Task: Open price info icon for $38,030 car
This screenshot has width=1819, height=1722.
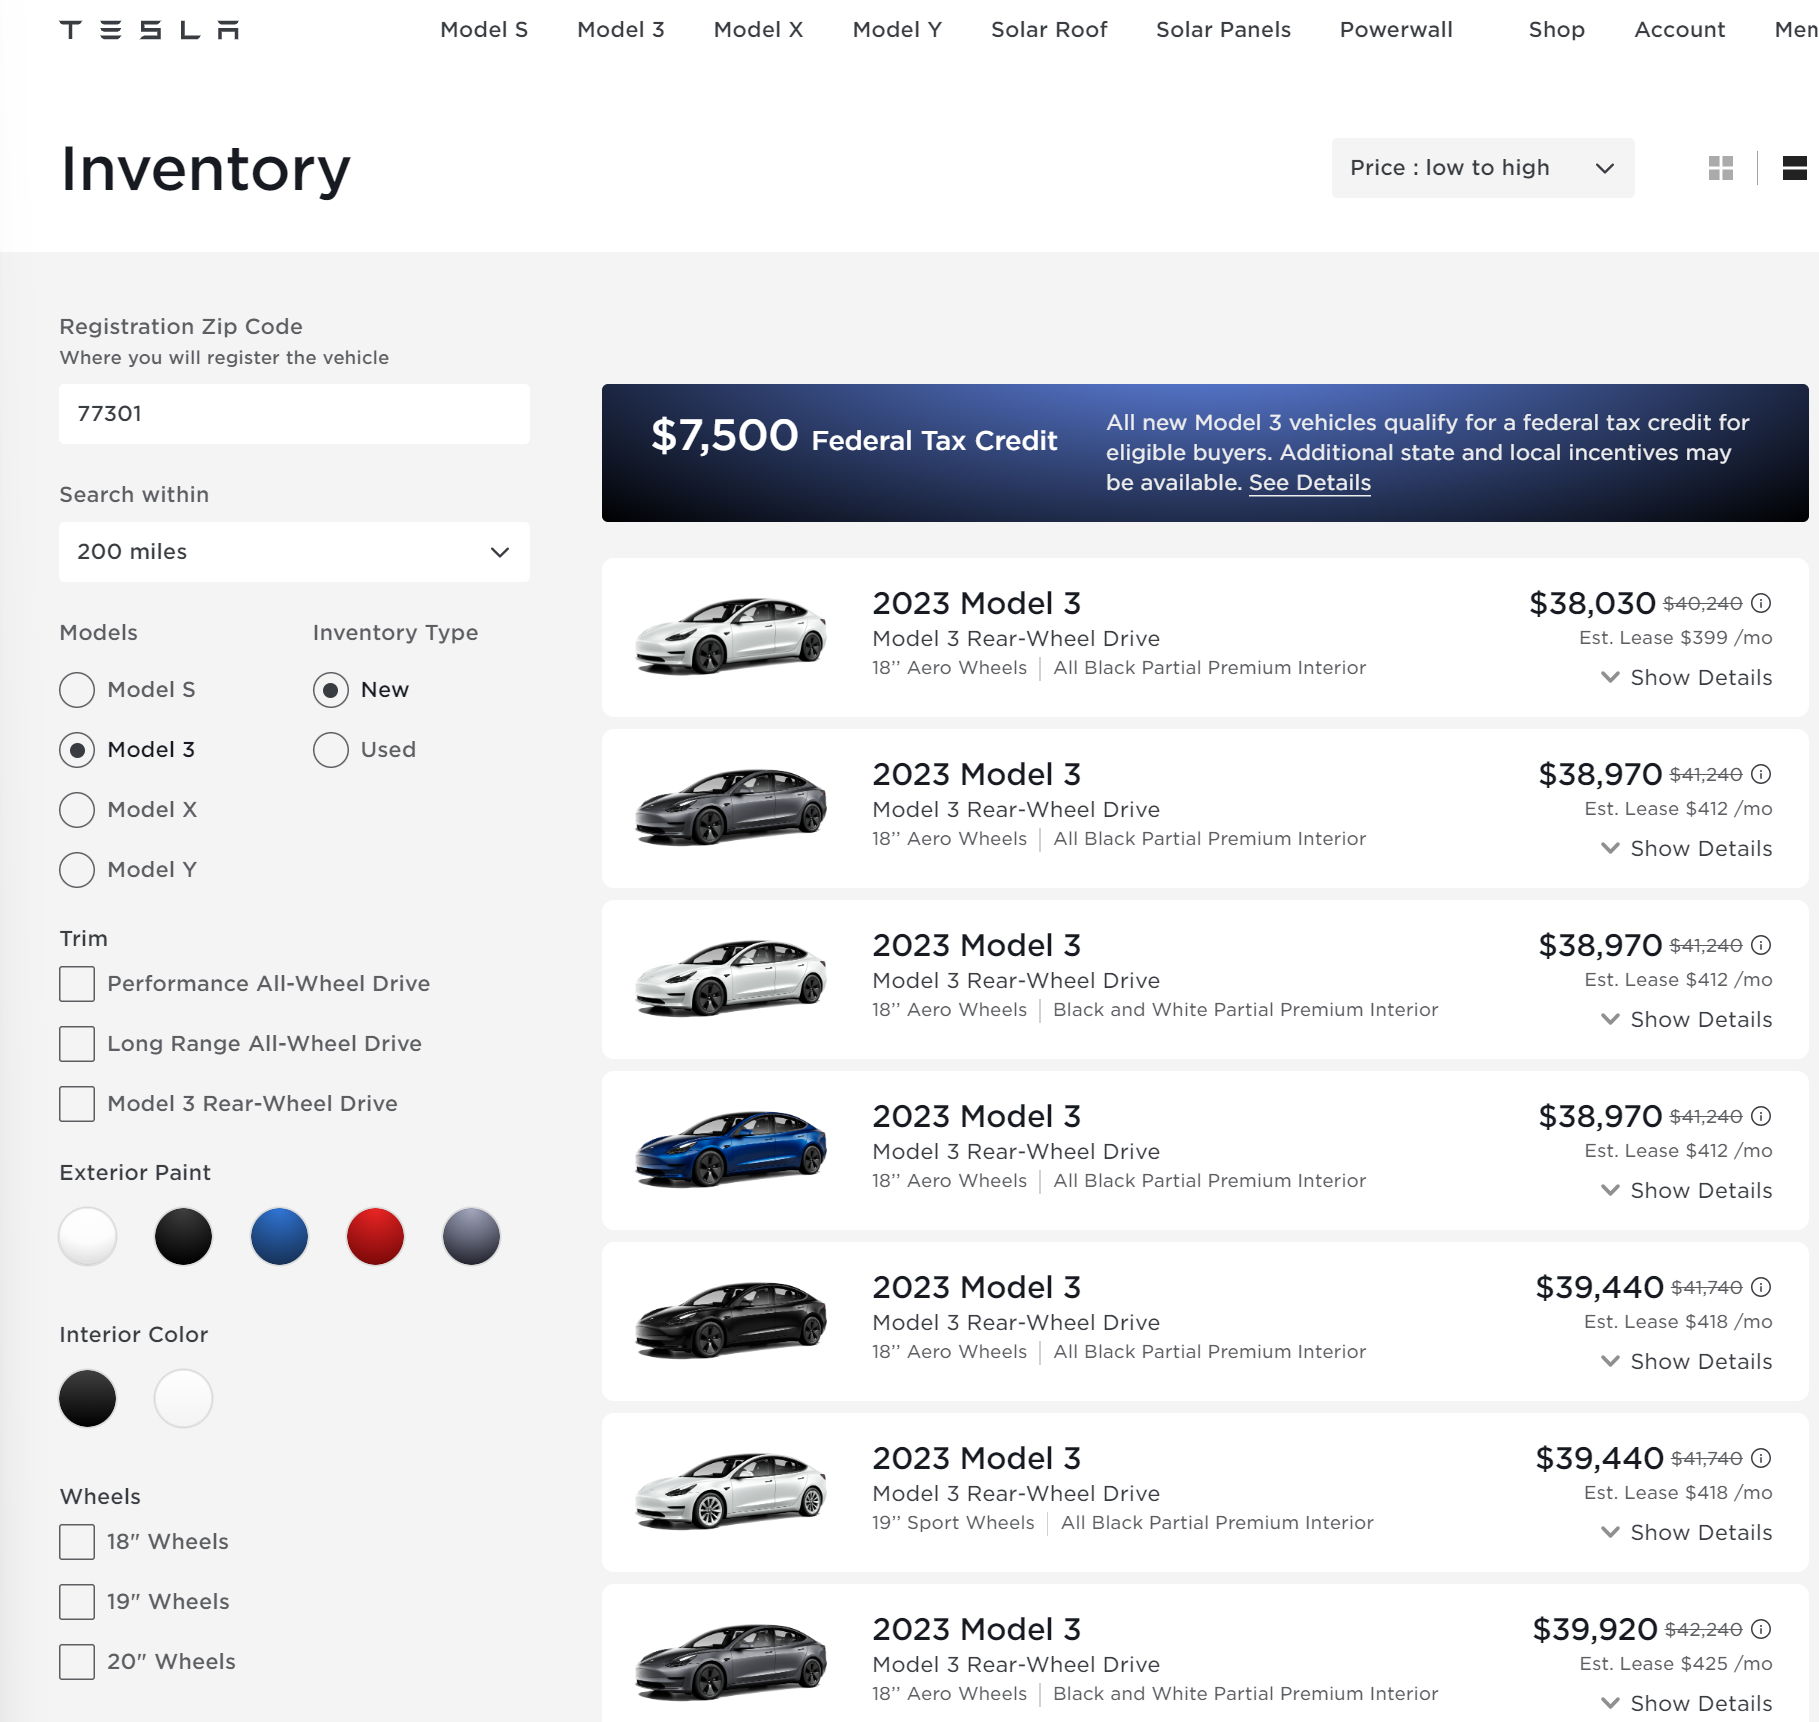Action: point(1761,603)
